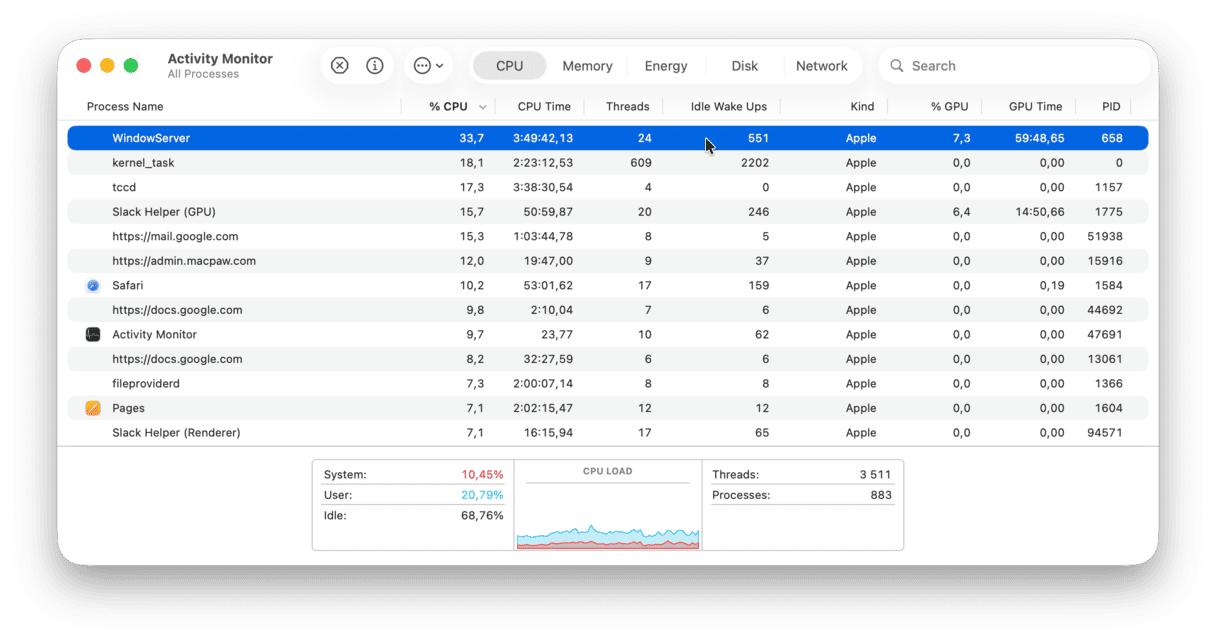The width and height of the screenshot is (1216, 641).
Task: Open process info with the (i) icon
Action: tap(375, 66)
